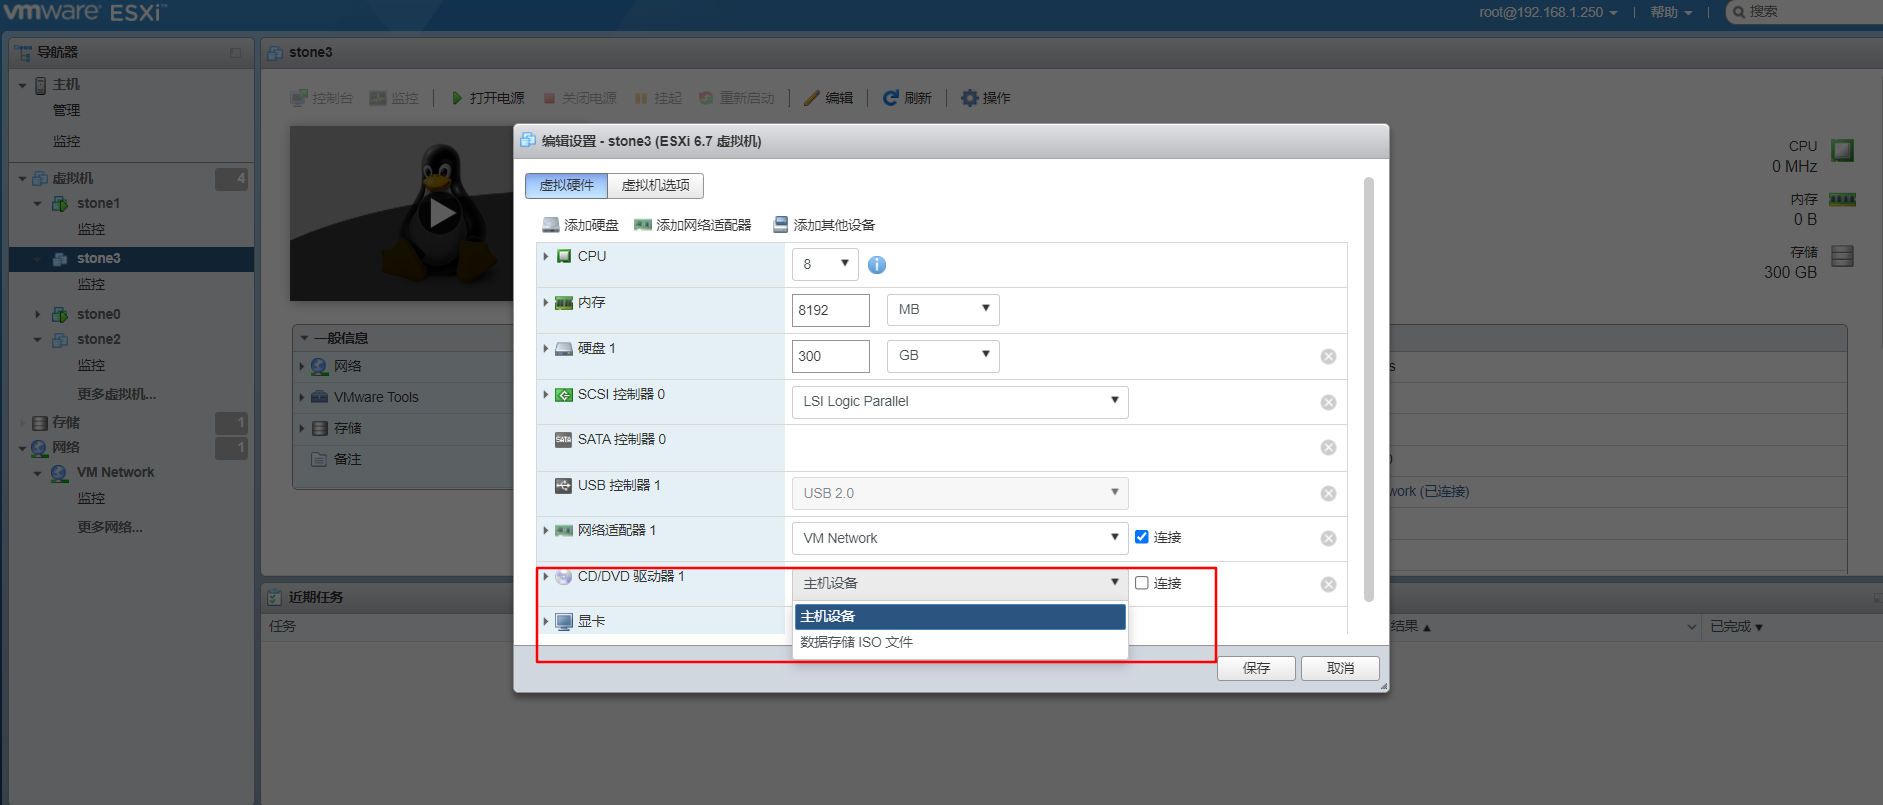Remove hard disk 1 via its X icon
The width and height of the screenshot is (1883, 805).
pyautogui.click(x=1328, y=357)
